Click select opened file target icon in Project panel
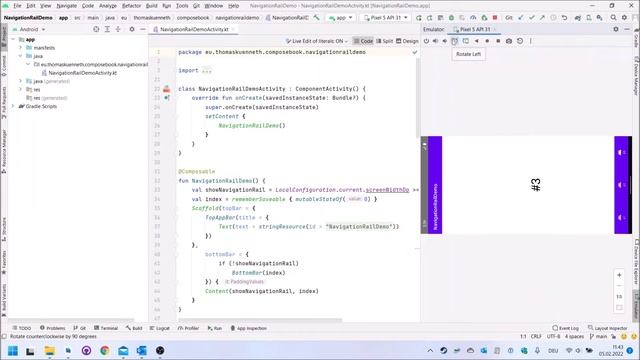The image size is (640, 360). tap(96, 29)
